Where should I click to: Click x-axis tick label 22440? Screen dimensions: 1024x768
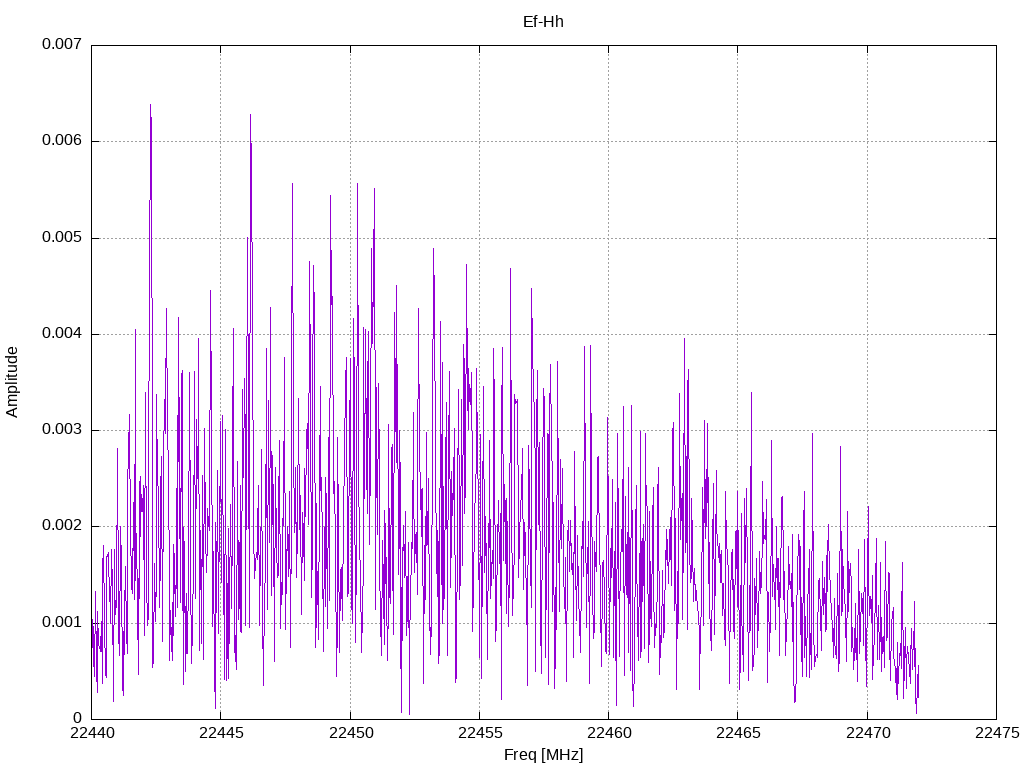pos(92,733)
